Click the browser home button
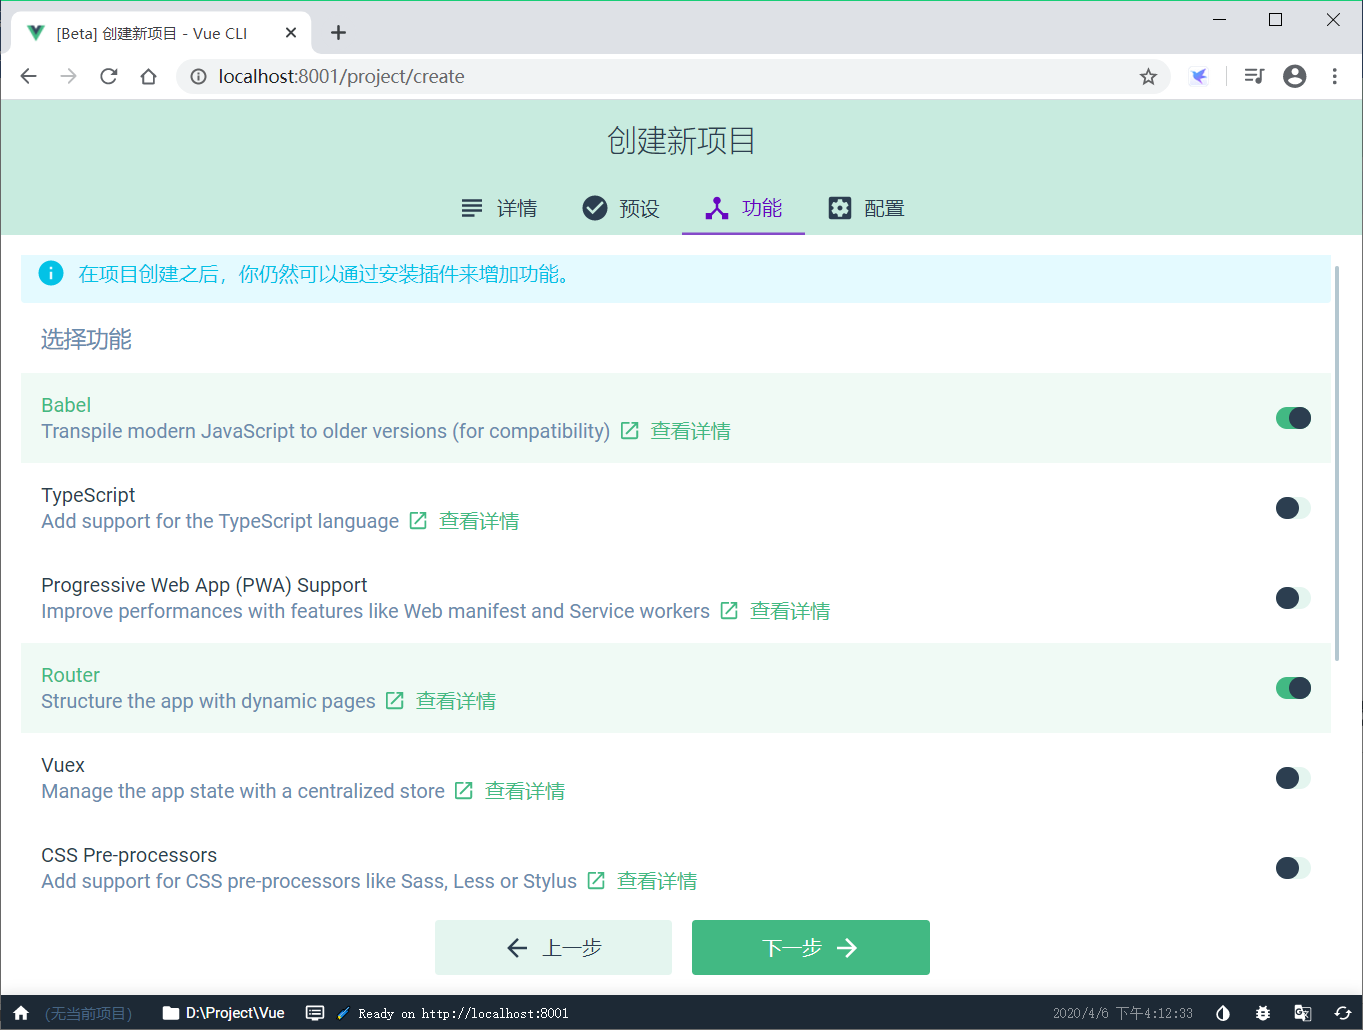Screen dimensions: 1363x1030 click(148, 76)
